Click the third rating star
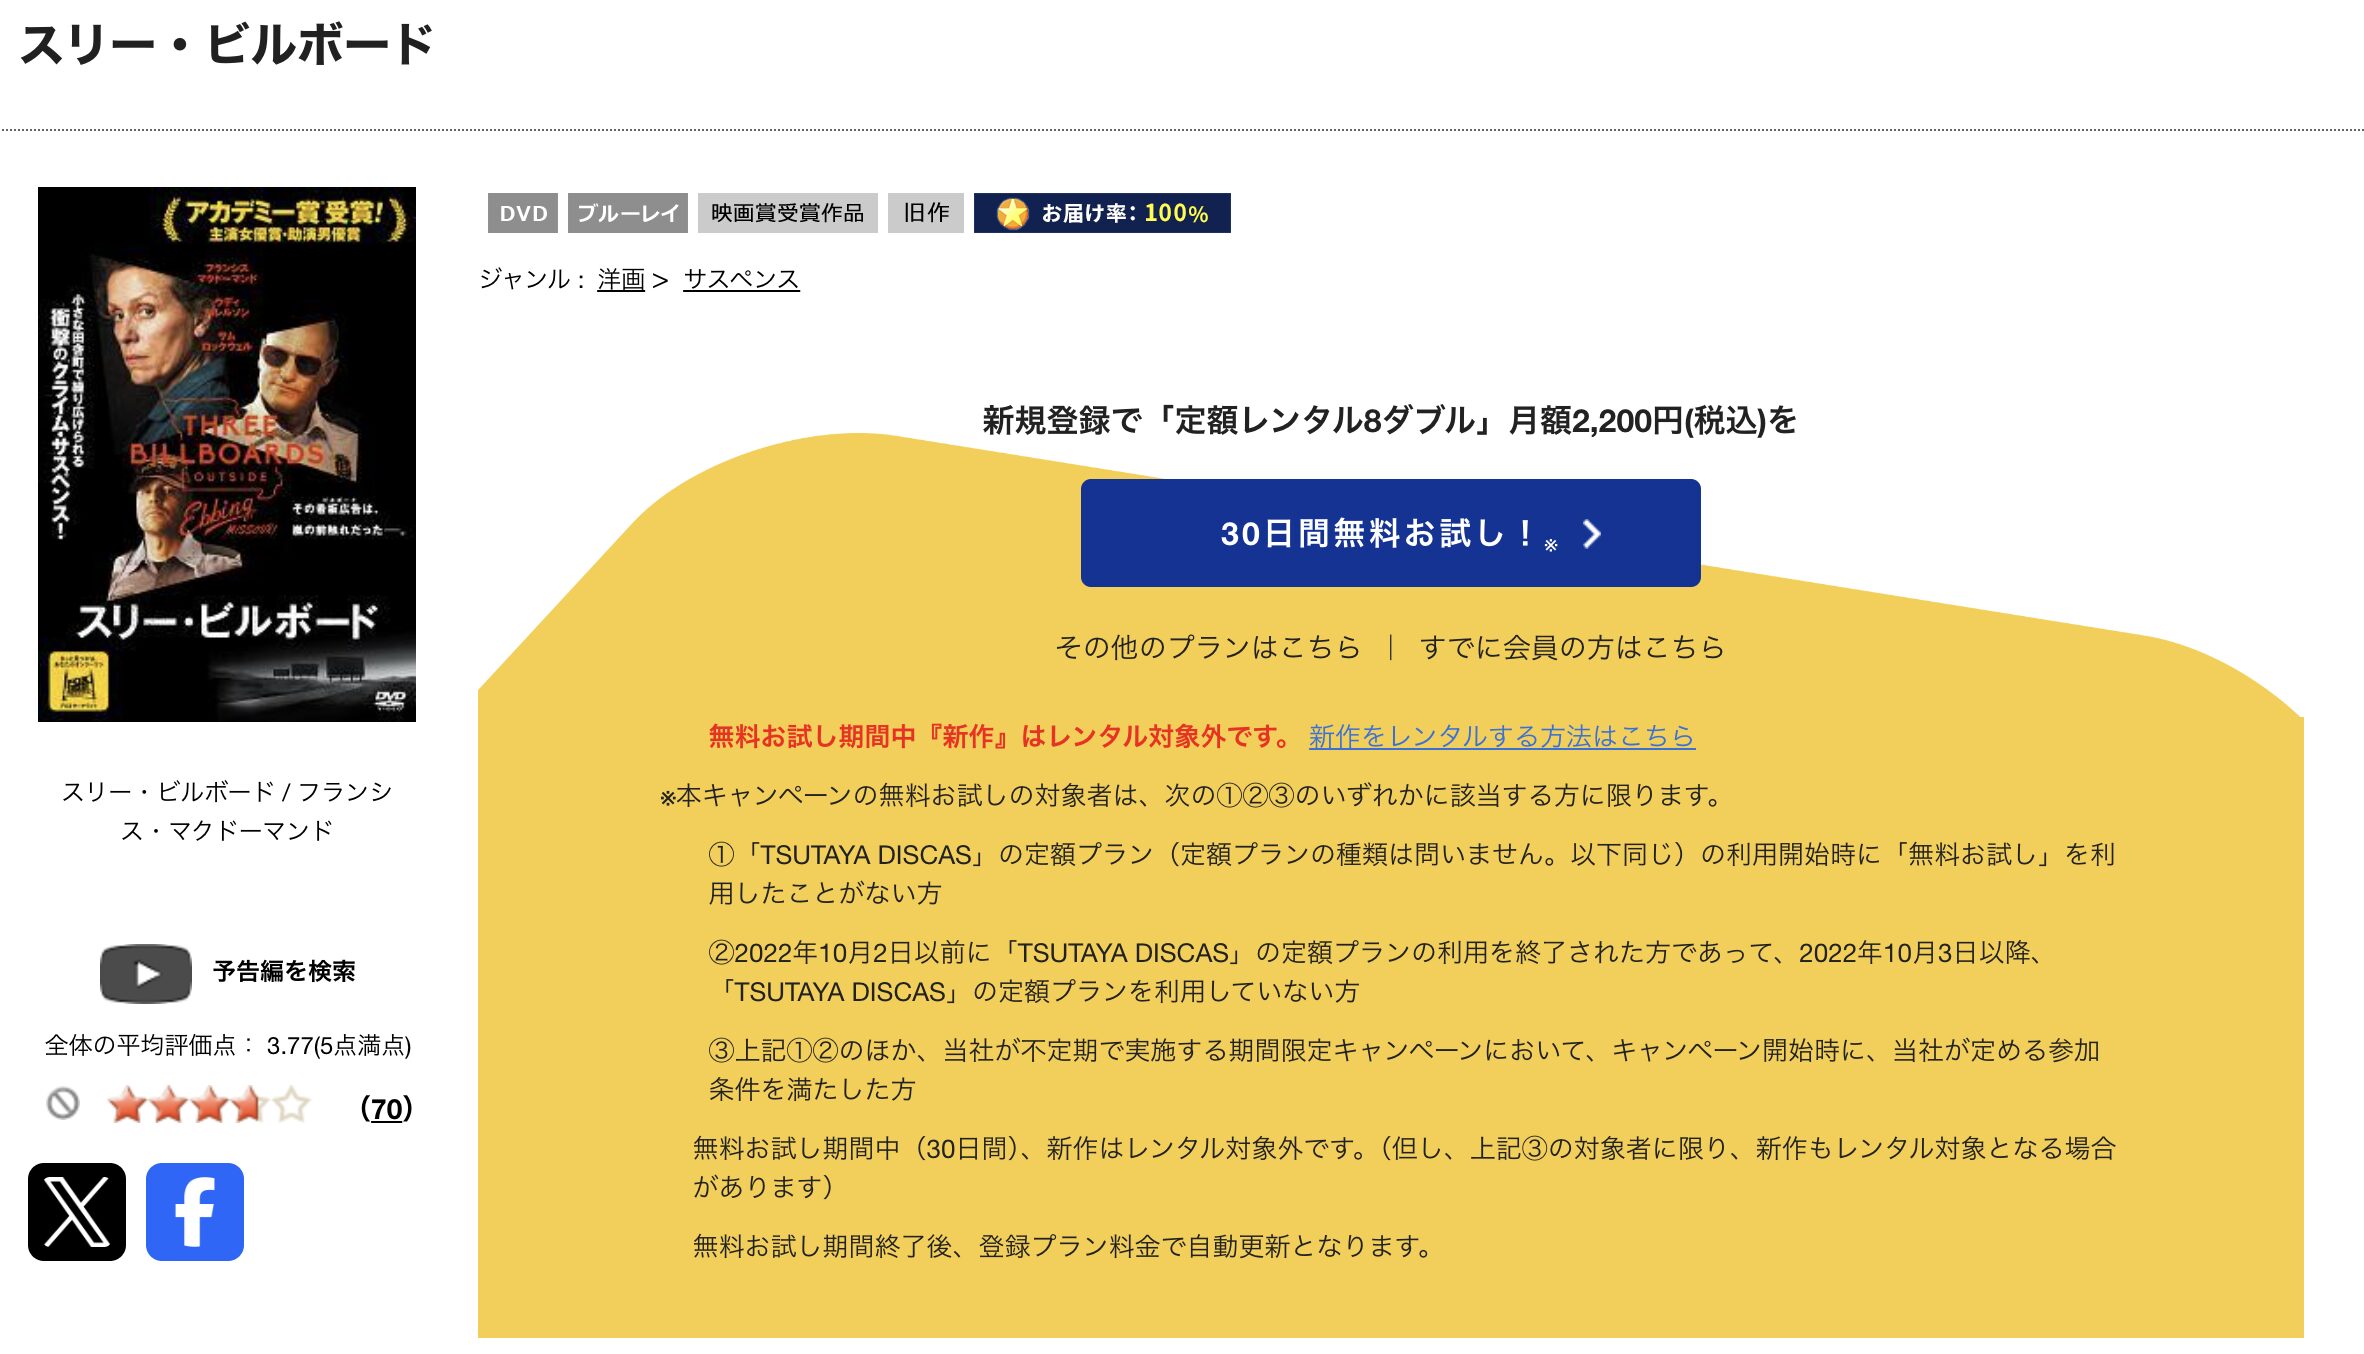The image size is (2364, 1354). coord(209,1106)
